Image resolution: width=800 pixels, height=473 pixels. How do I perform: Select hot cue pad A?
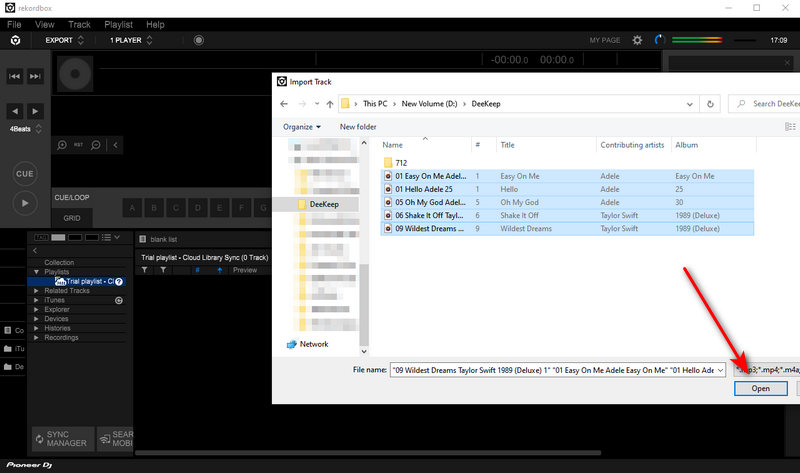[132, 208]
